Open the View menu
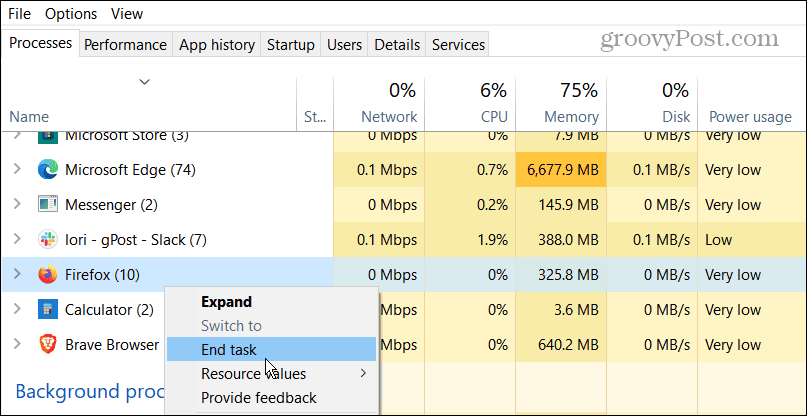 [127, 13]
